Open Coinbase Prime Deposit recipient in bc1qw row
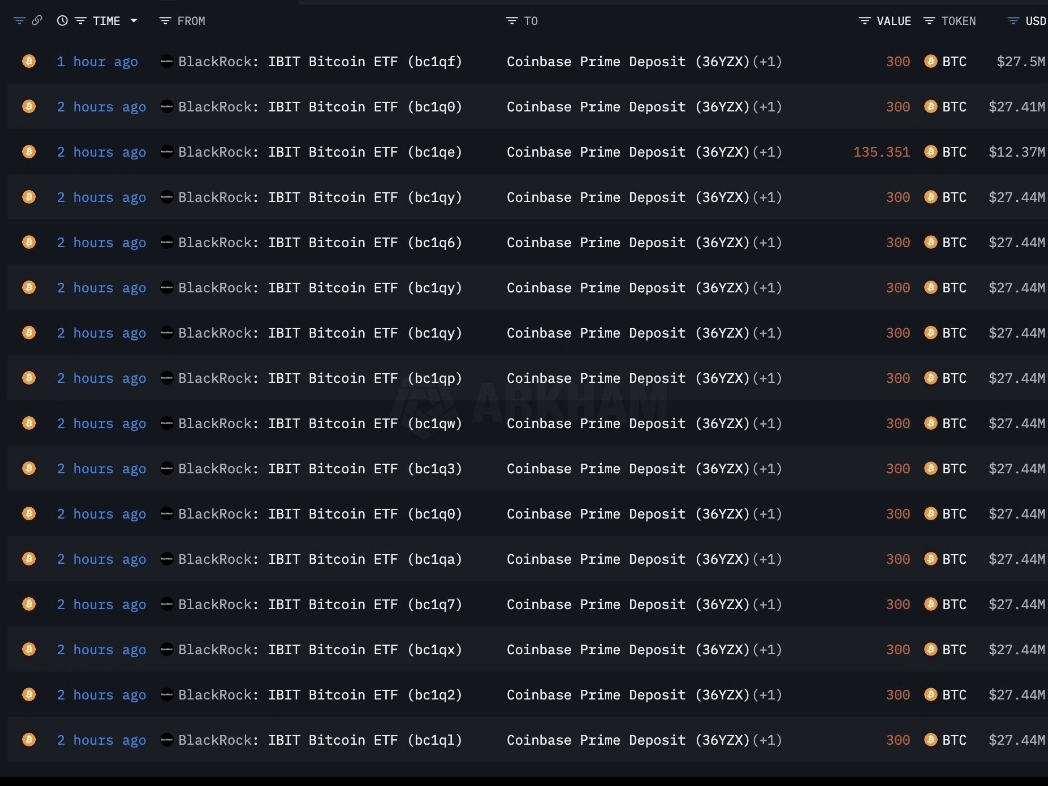 (x=628, y=423)
